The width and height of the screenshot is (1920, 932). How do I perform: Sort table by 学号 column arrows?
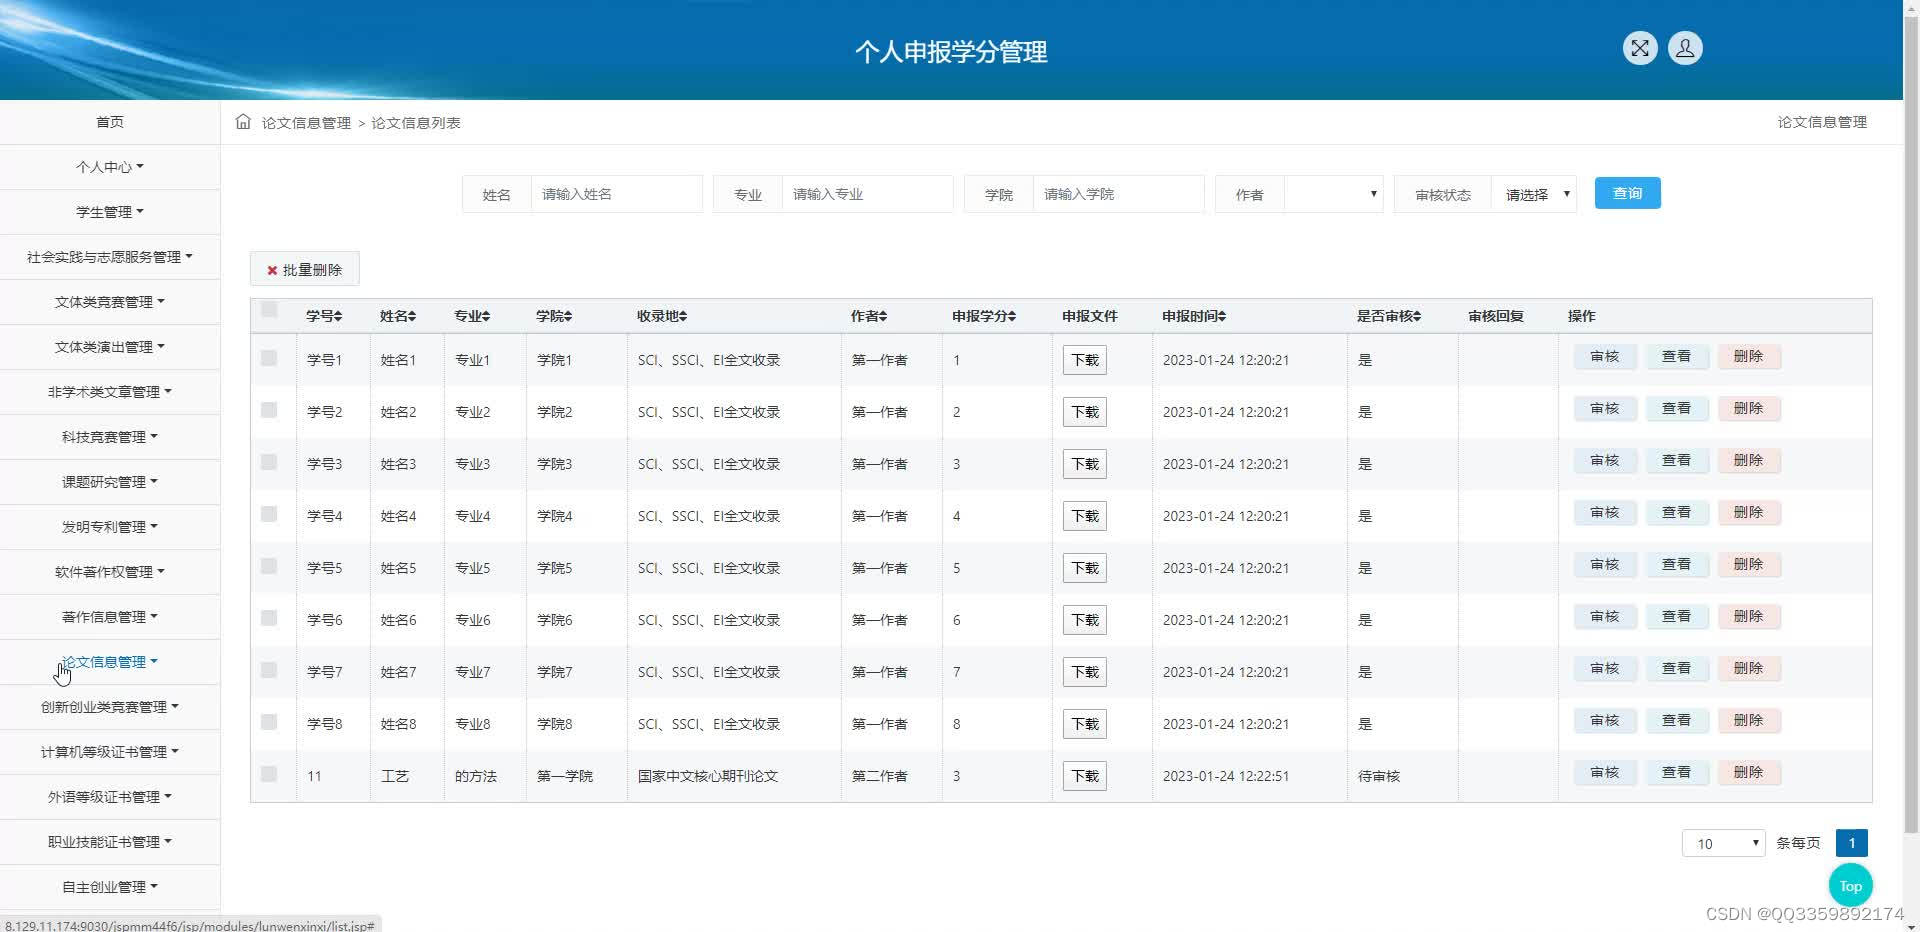[338, 316]
